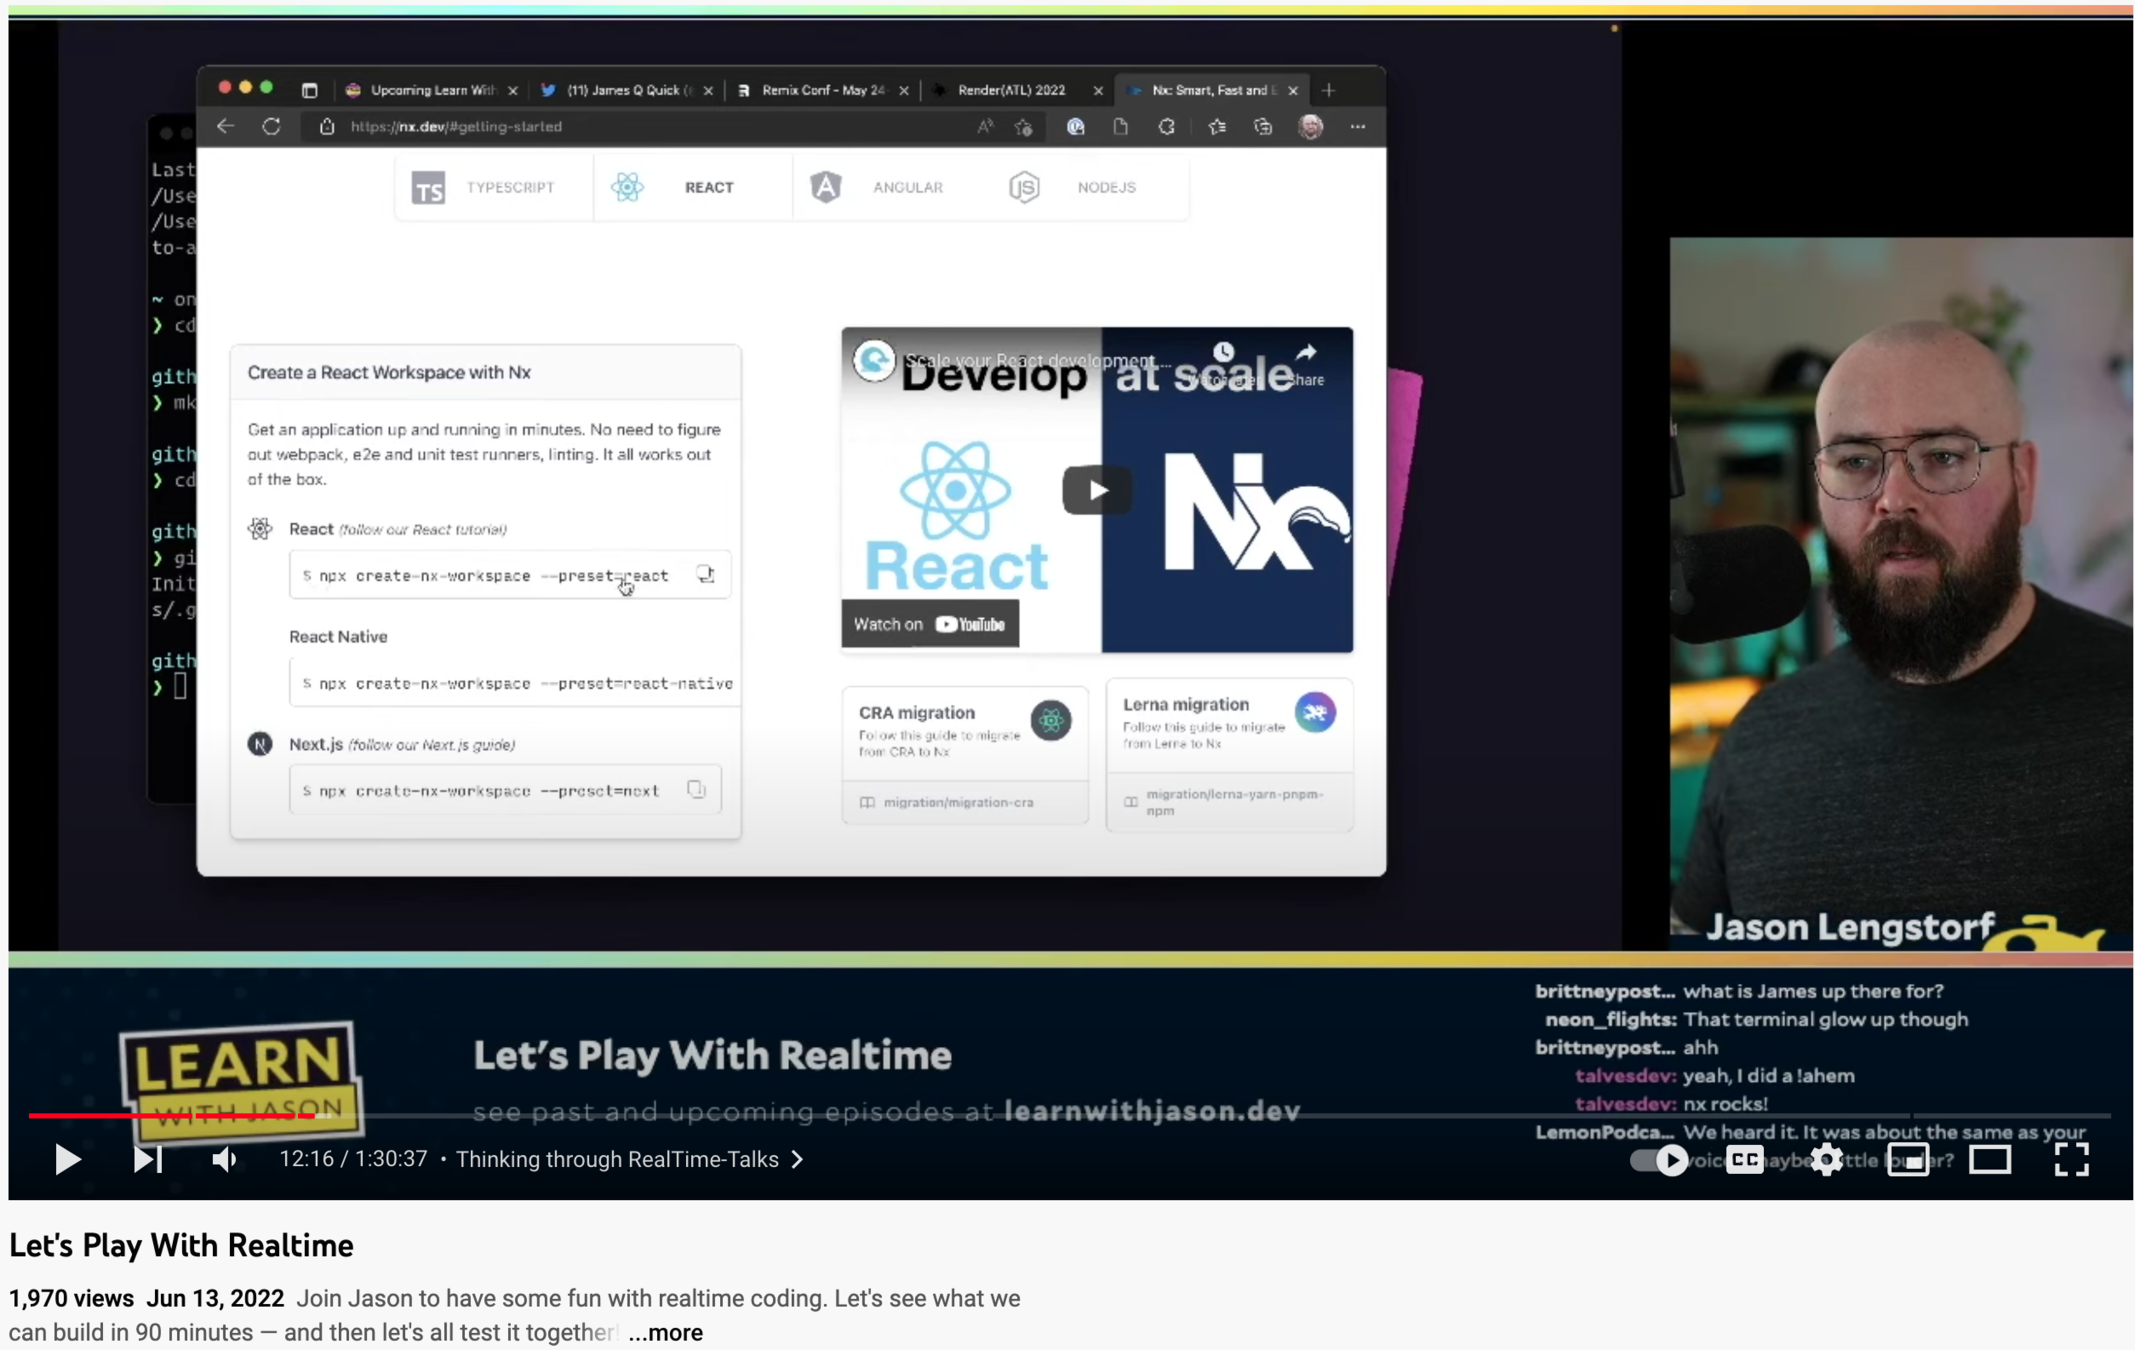Switch to theater mode
This screenshot has height=1350, width=2135.
click(1990, 1160)
